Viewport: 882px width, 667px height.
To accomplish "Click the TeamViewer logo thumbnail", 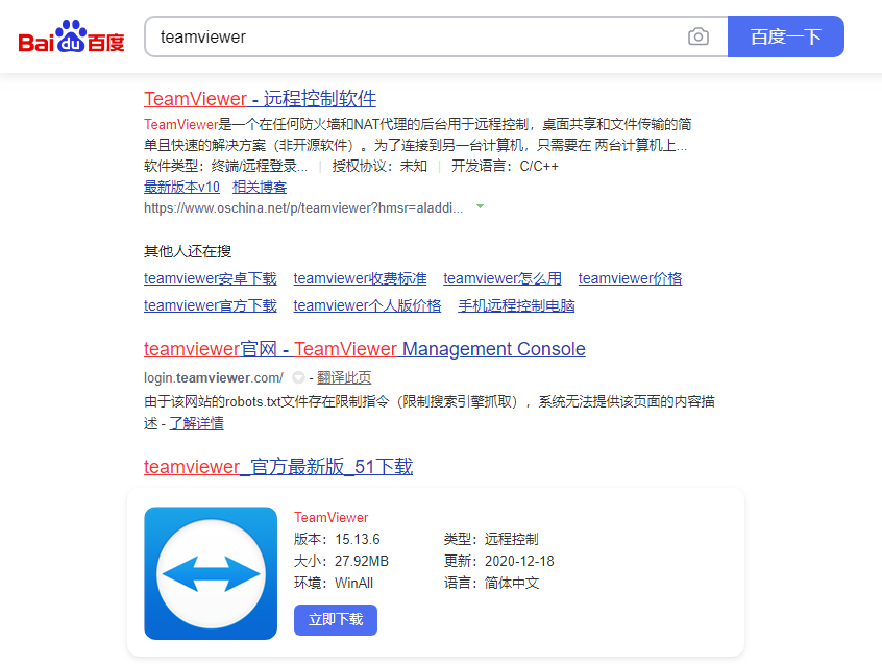I will click(210, 574).
